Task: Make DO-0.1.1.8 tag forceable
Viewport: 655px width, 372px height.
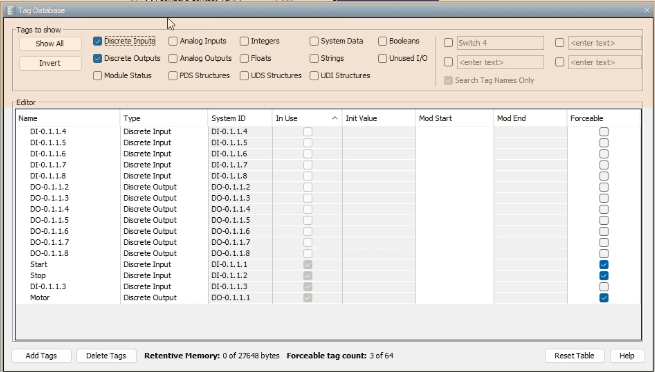Action: click(x=604, y=253)
